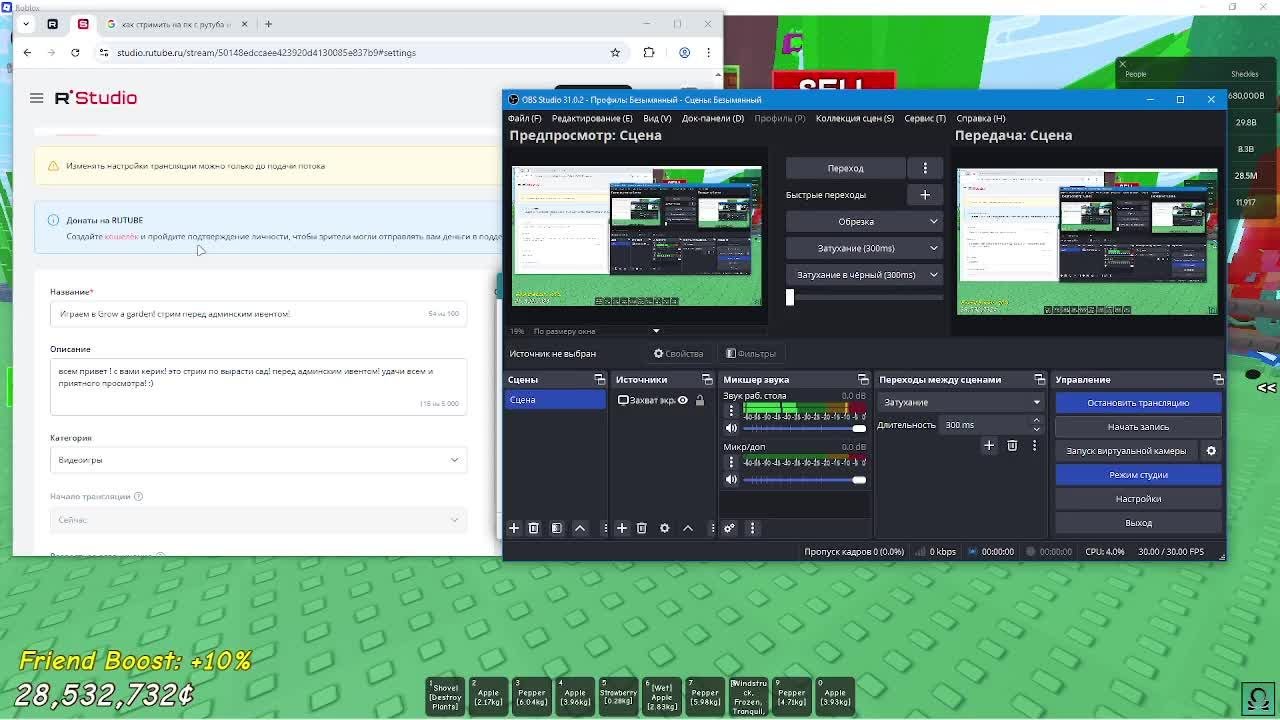Open scene filters icon in Scenes panel

(x=557, y=528)
